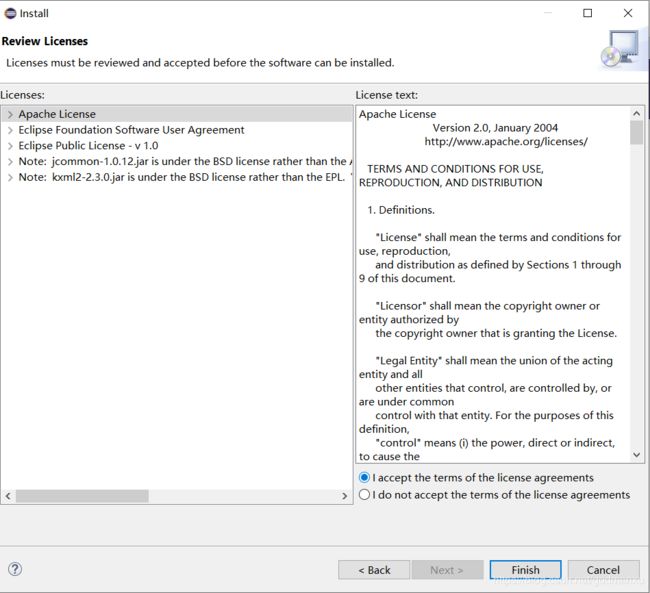Click the licenses list scroll left arrow
Image resolution: width=650 pixels, height=593 pixels.
(x=8, y=496)
